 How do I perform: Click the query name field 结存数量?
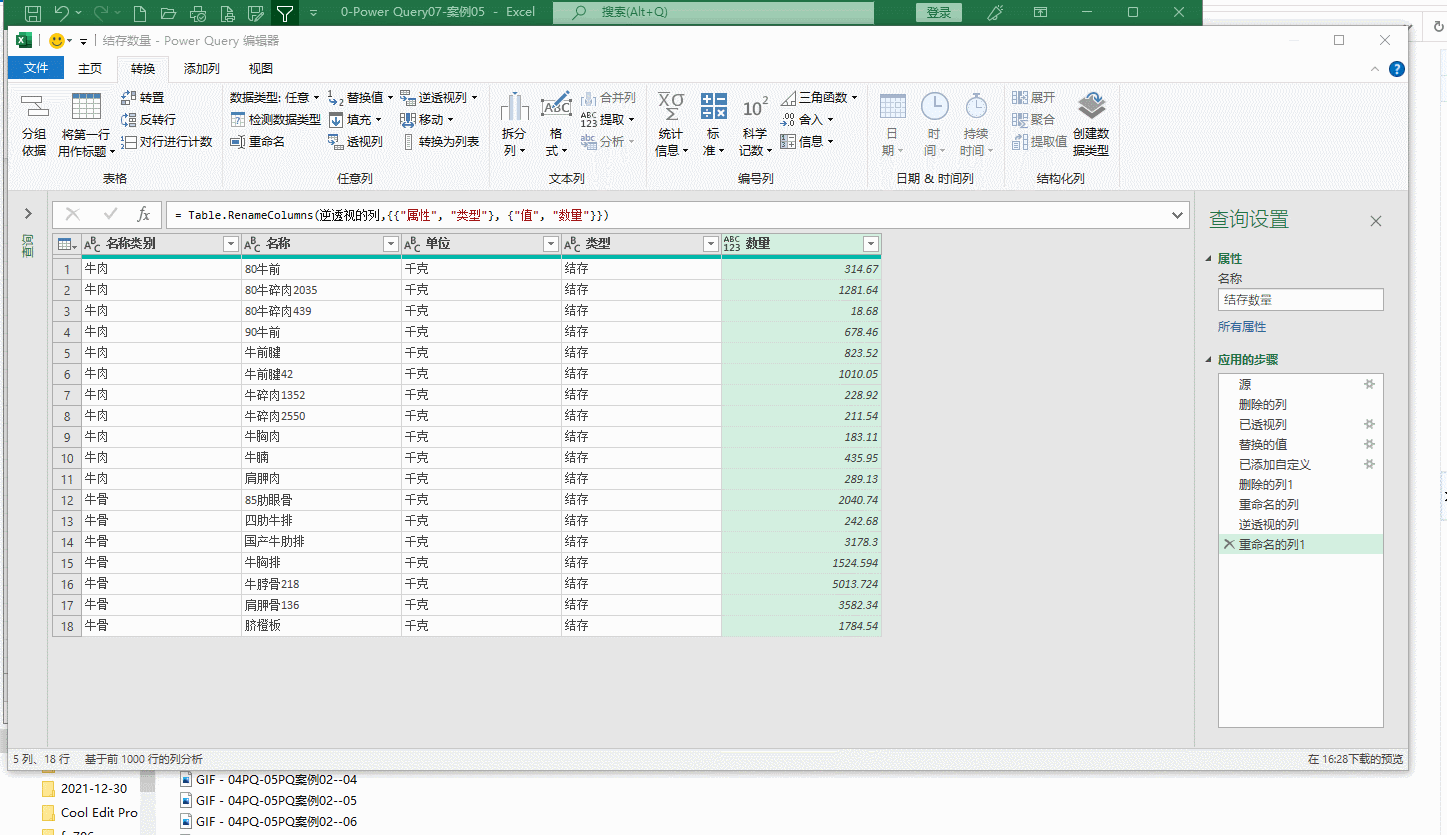pyautogui.click(x=1300, y=299)
